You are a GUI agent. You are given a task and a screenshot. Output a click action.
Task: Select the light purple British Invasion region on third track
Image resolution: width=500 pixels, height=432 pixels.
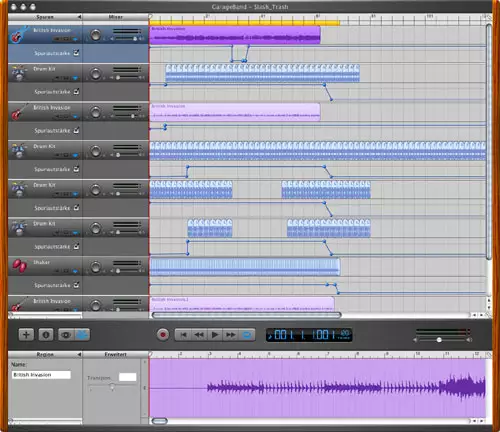point(235,112)
